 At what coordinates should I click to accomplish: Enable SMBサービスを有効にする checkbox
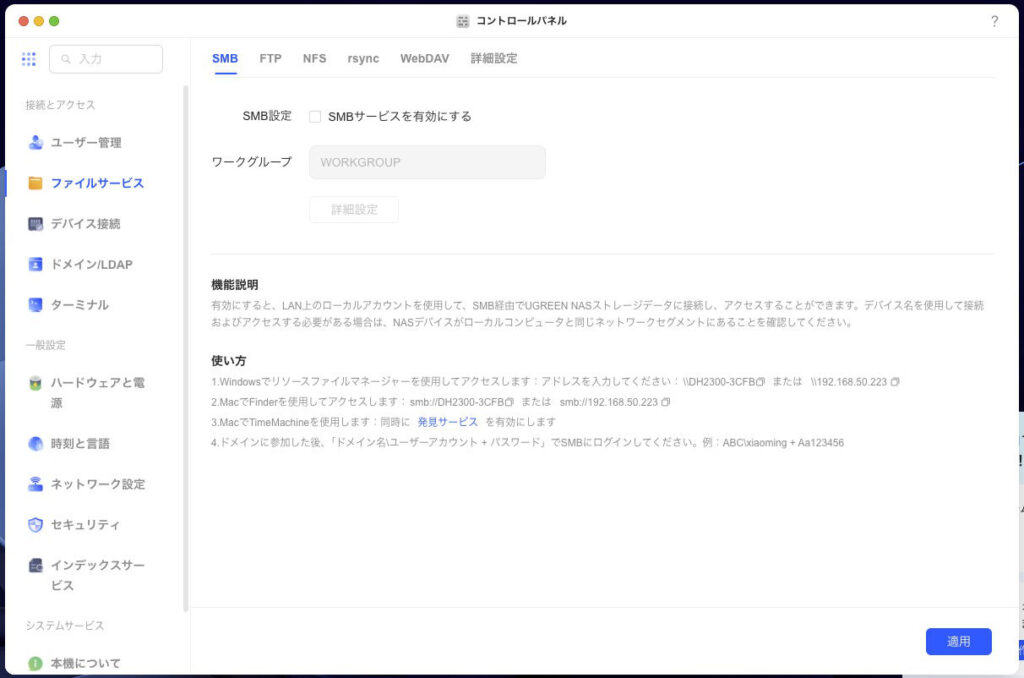315,116
